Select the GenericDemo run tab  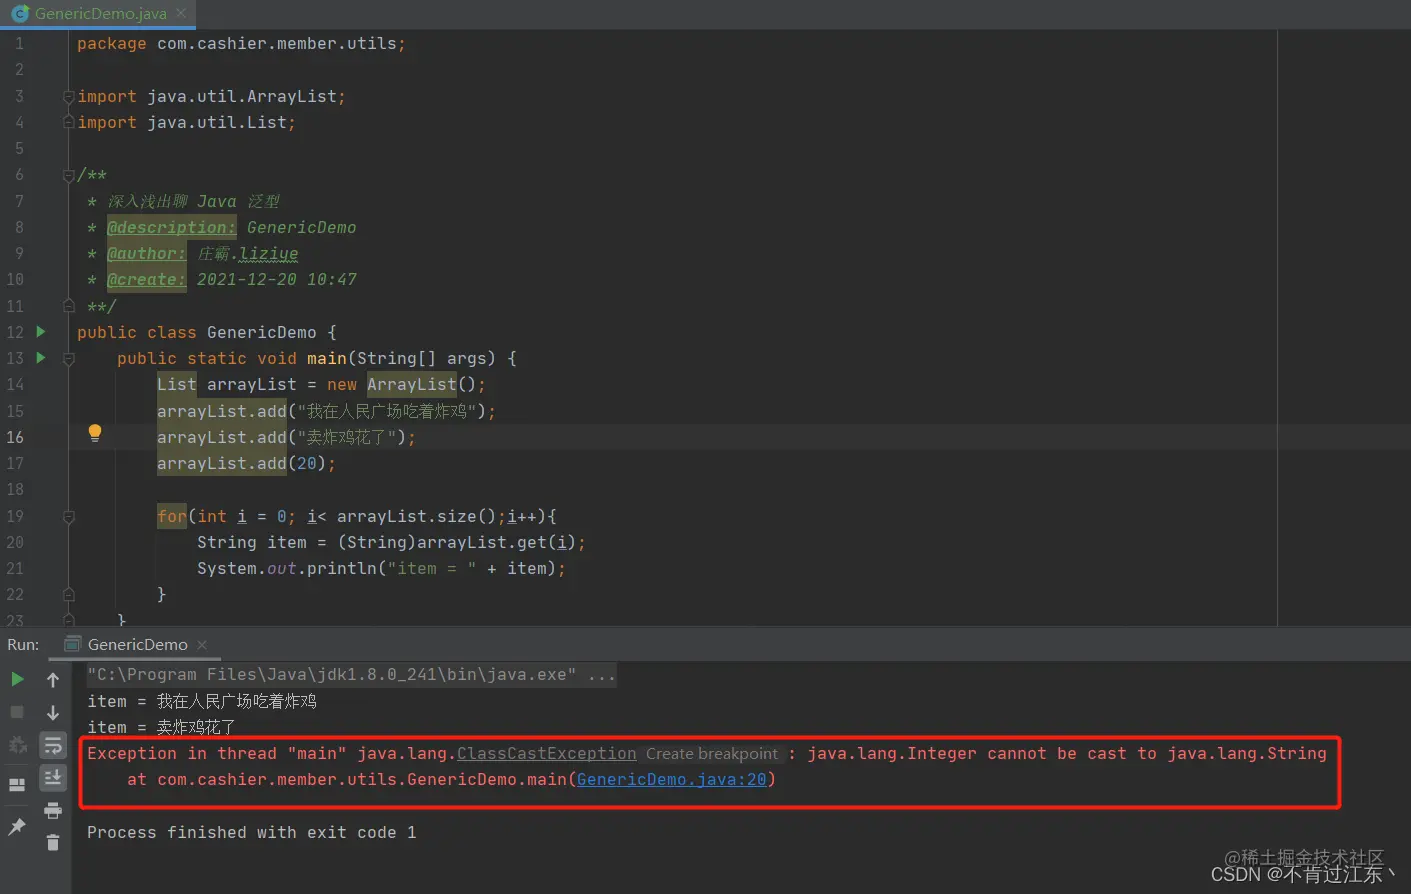pos(137,645)
